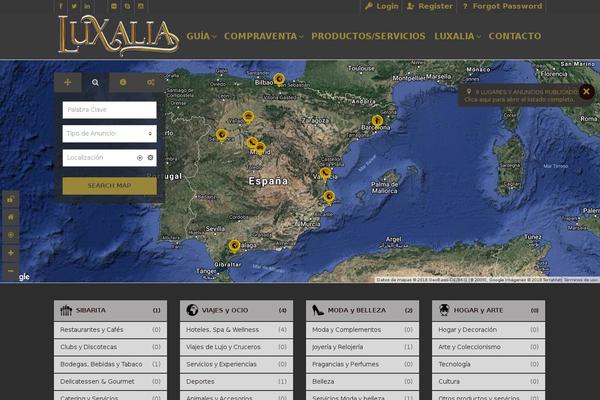This screenshot has width=600, height=400.
Task: Click the Sibarita cutlery category icon
Action: coord(66,310)
